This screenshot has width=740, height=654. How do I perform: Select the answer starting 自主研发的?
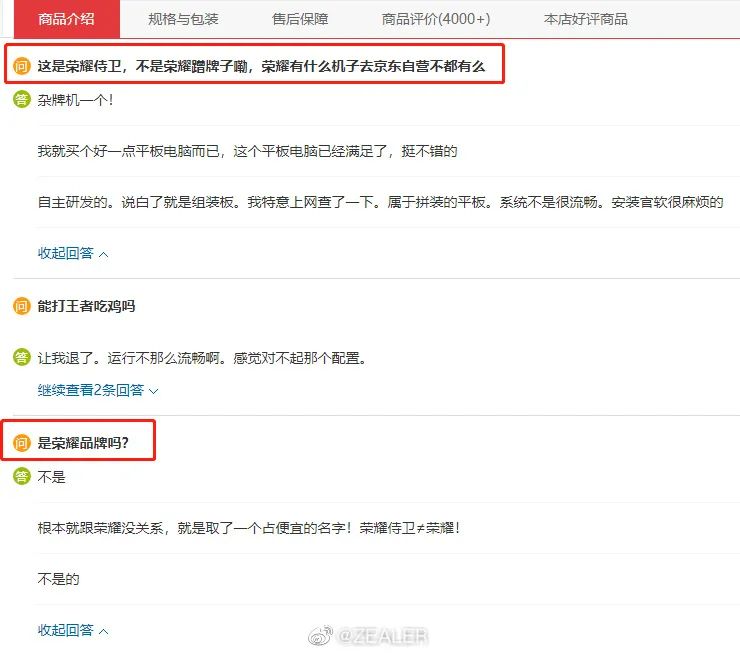(380, 202)
